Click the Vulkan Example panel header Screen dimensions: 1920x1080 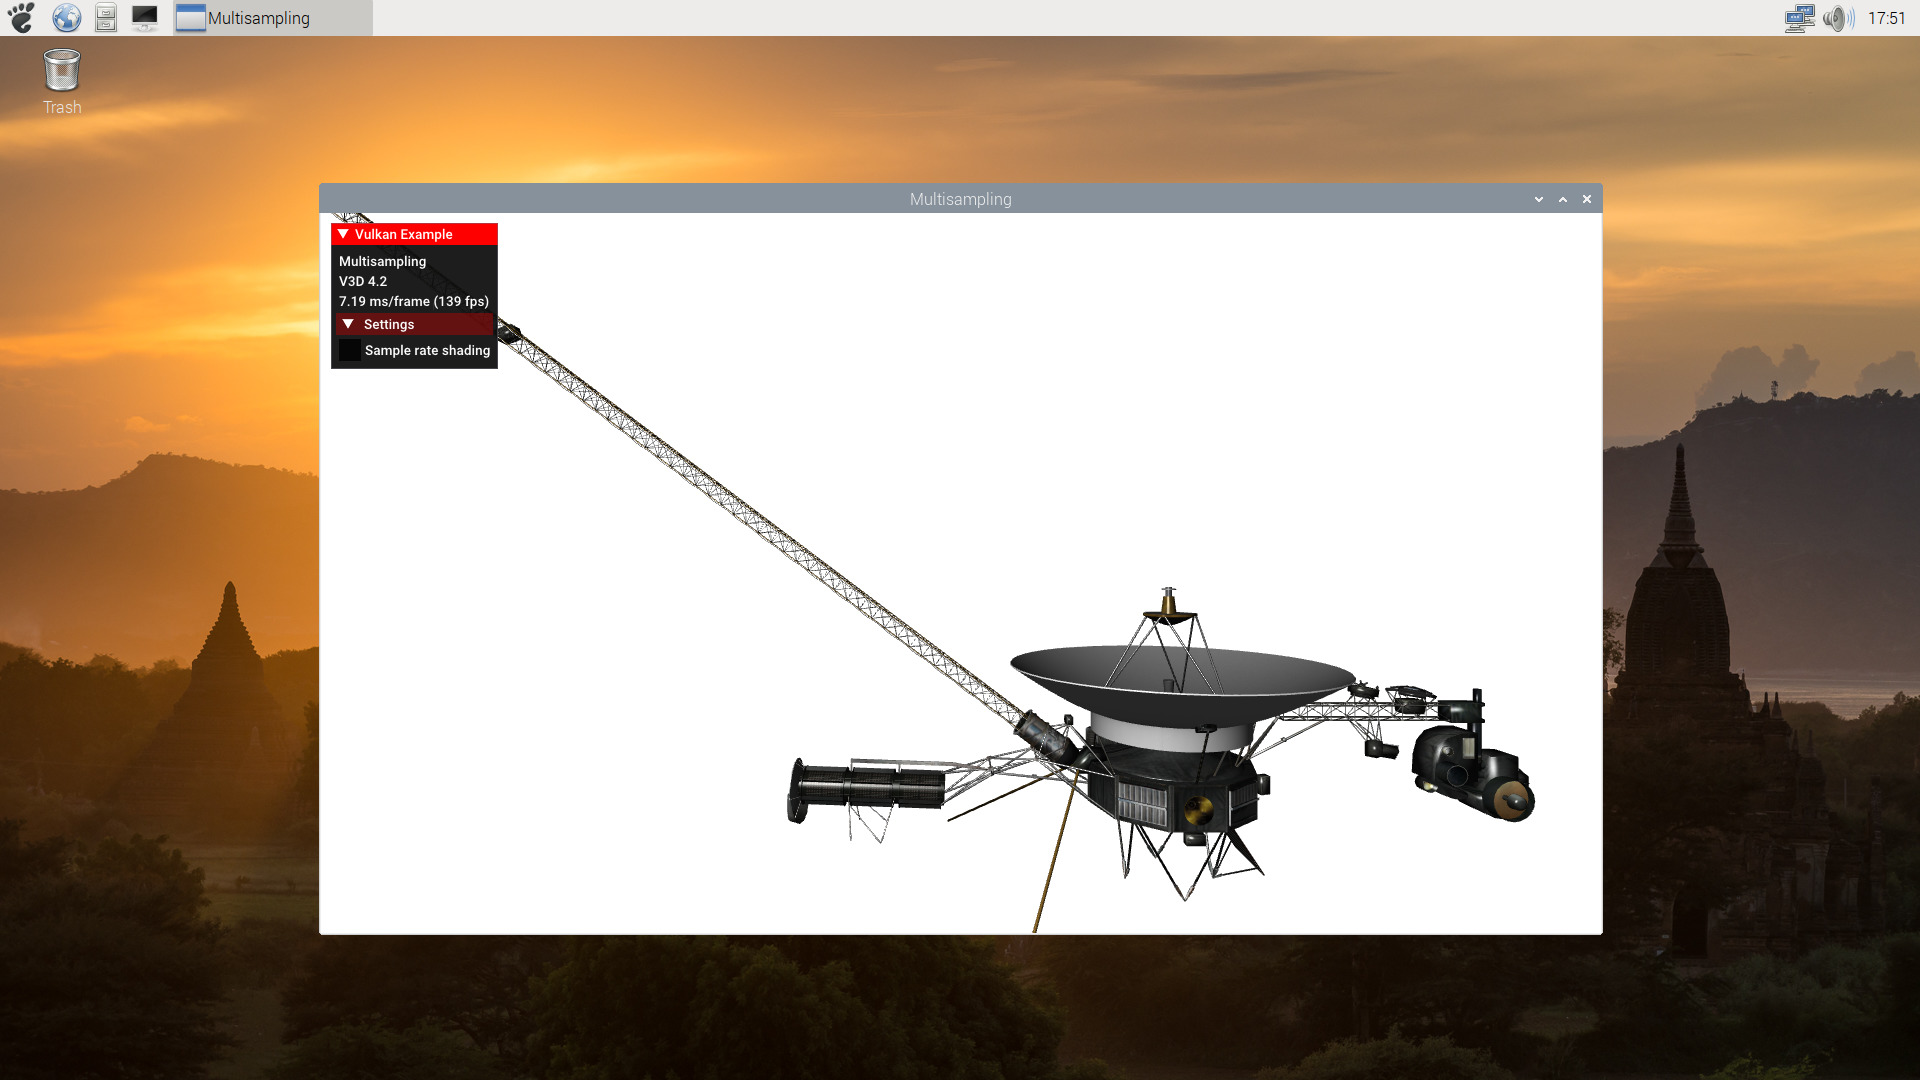coord(413,235)
